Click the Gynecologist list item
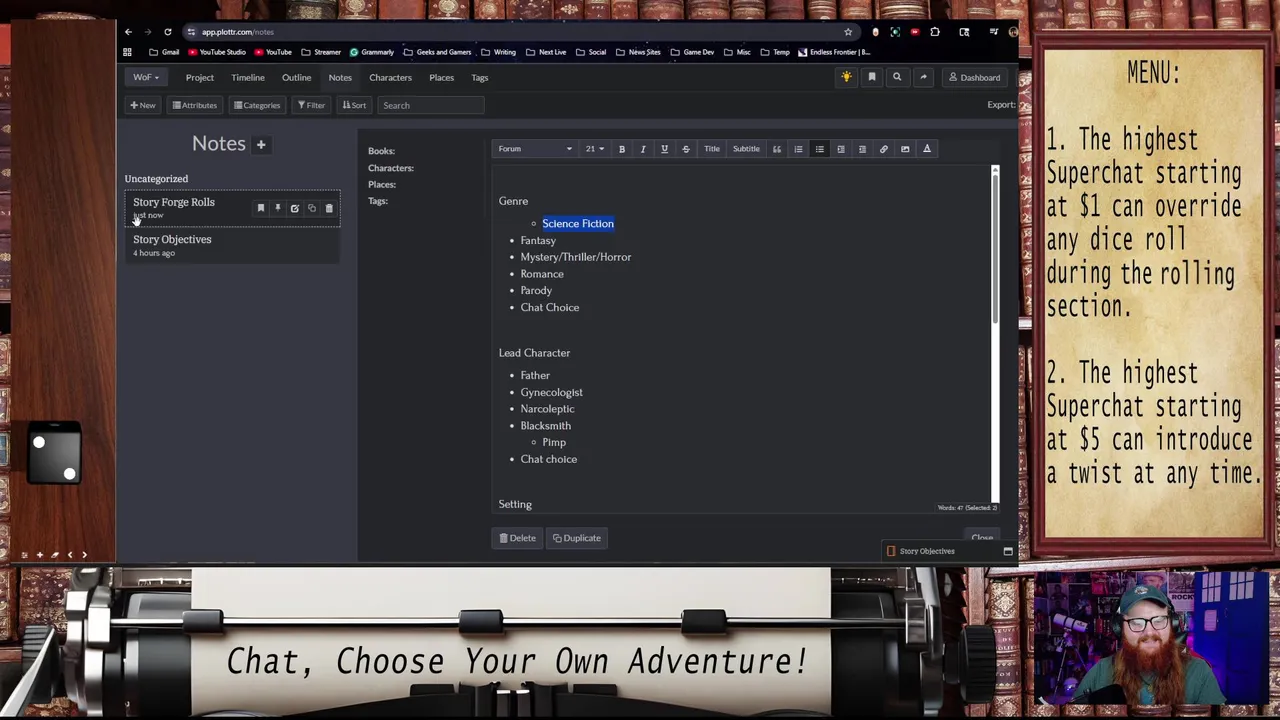 point(551,392)
